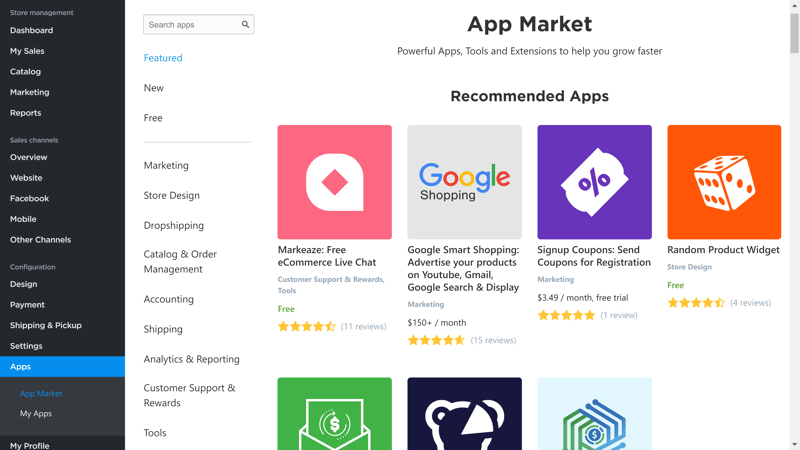Click the page vertical scrollbar thumb
This screenshot has height=450, width=800.
tap(794, 33)
